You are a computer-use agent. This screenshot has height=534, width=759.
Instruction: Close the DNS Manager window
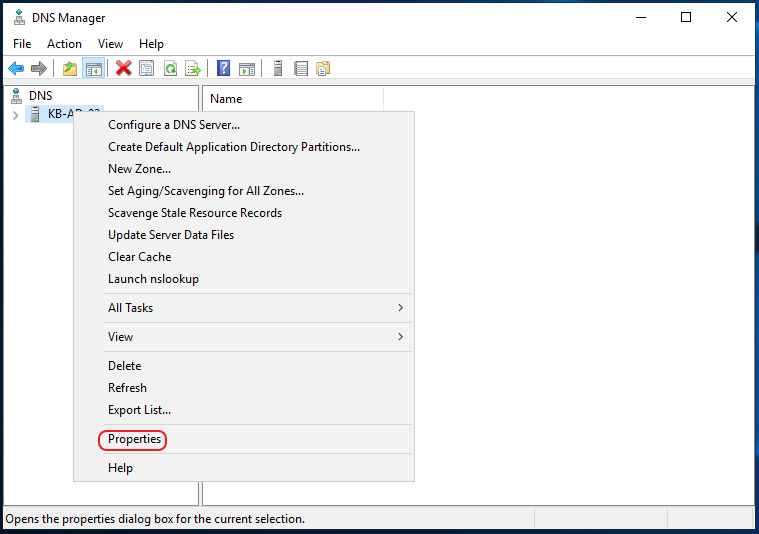click(x=731, y=17)
